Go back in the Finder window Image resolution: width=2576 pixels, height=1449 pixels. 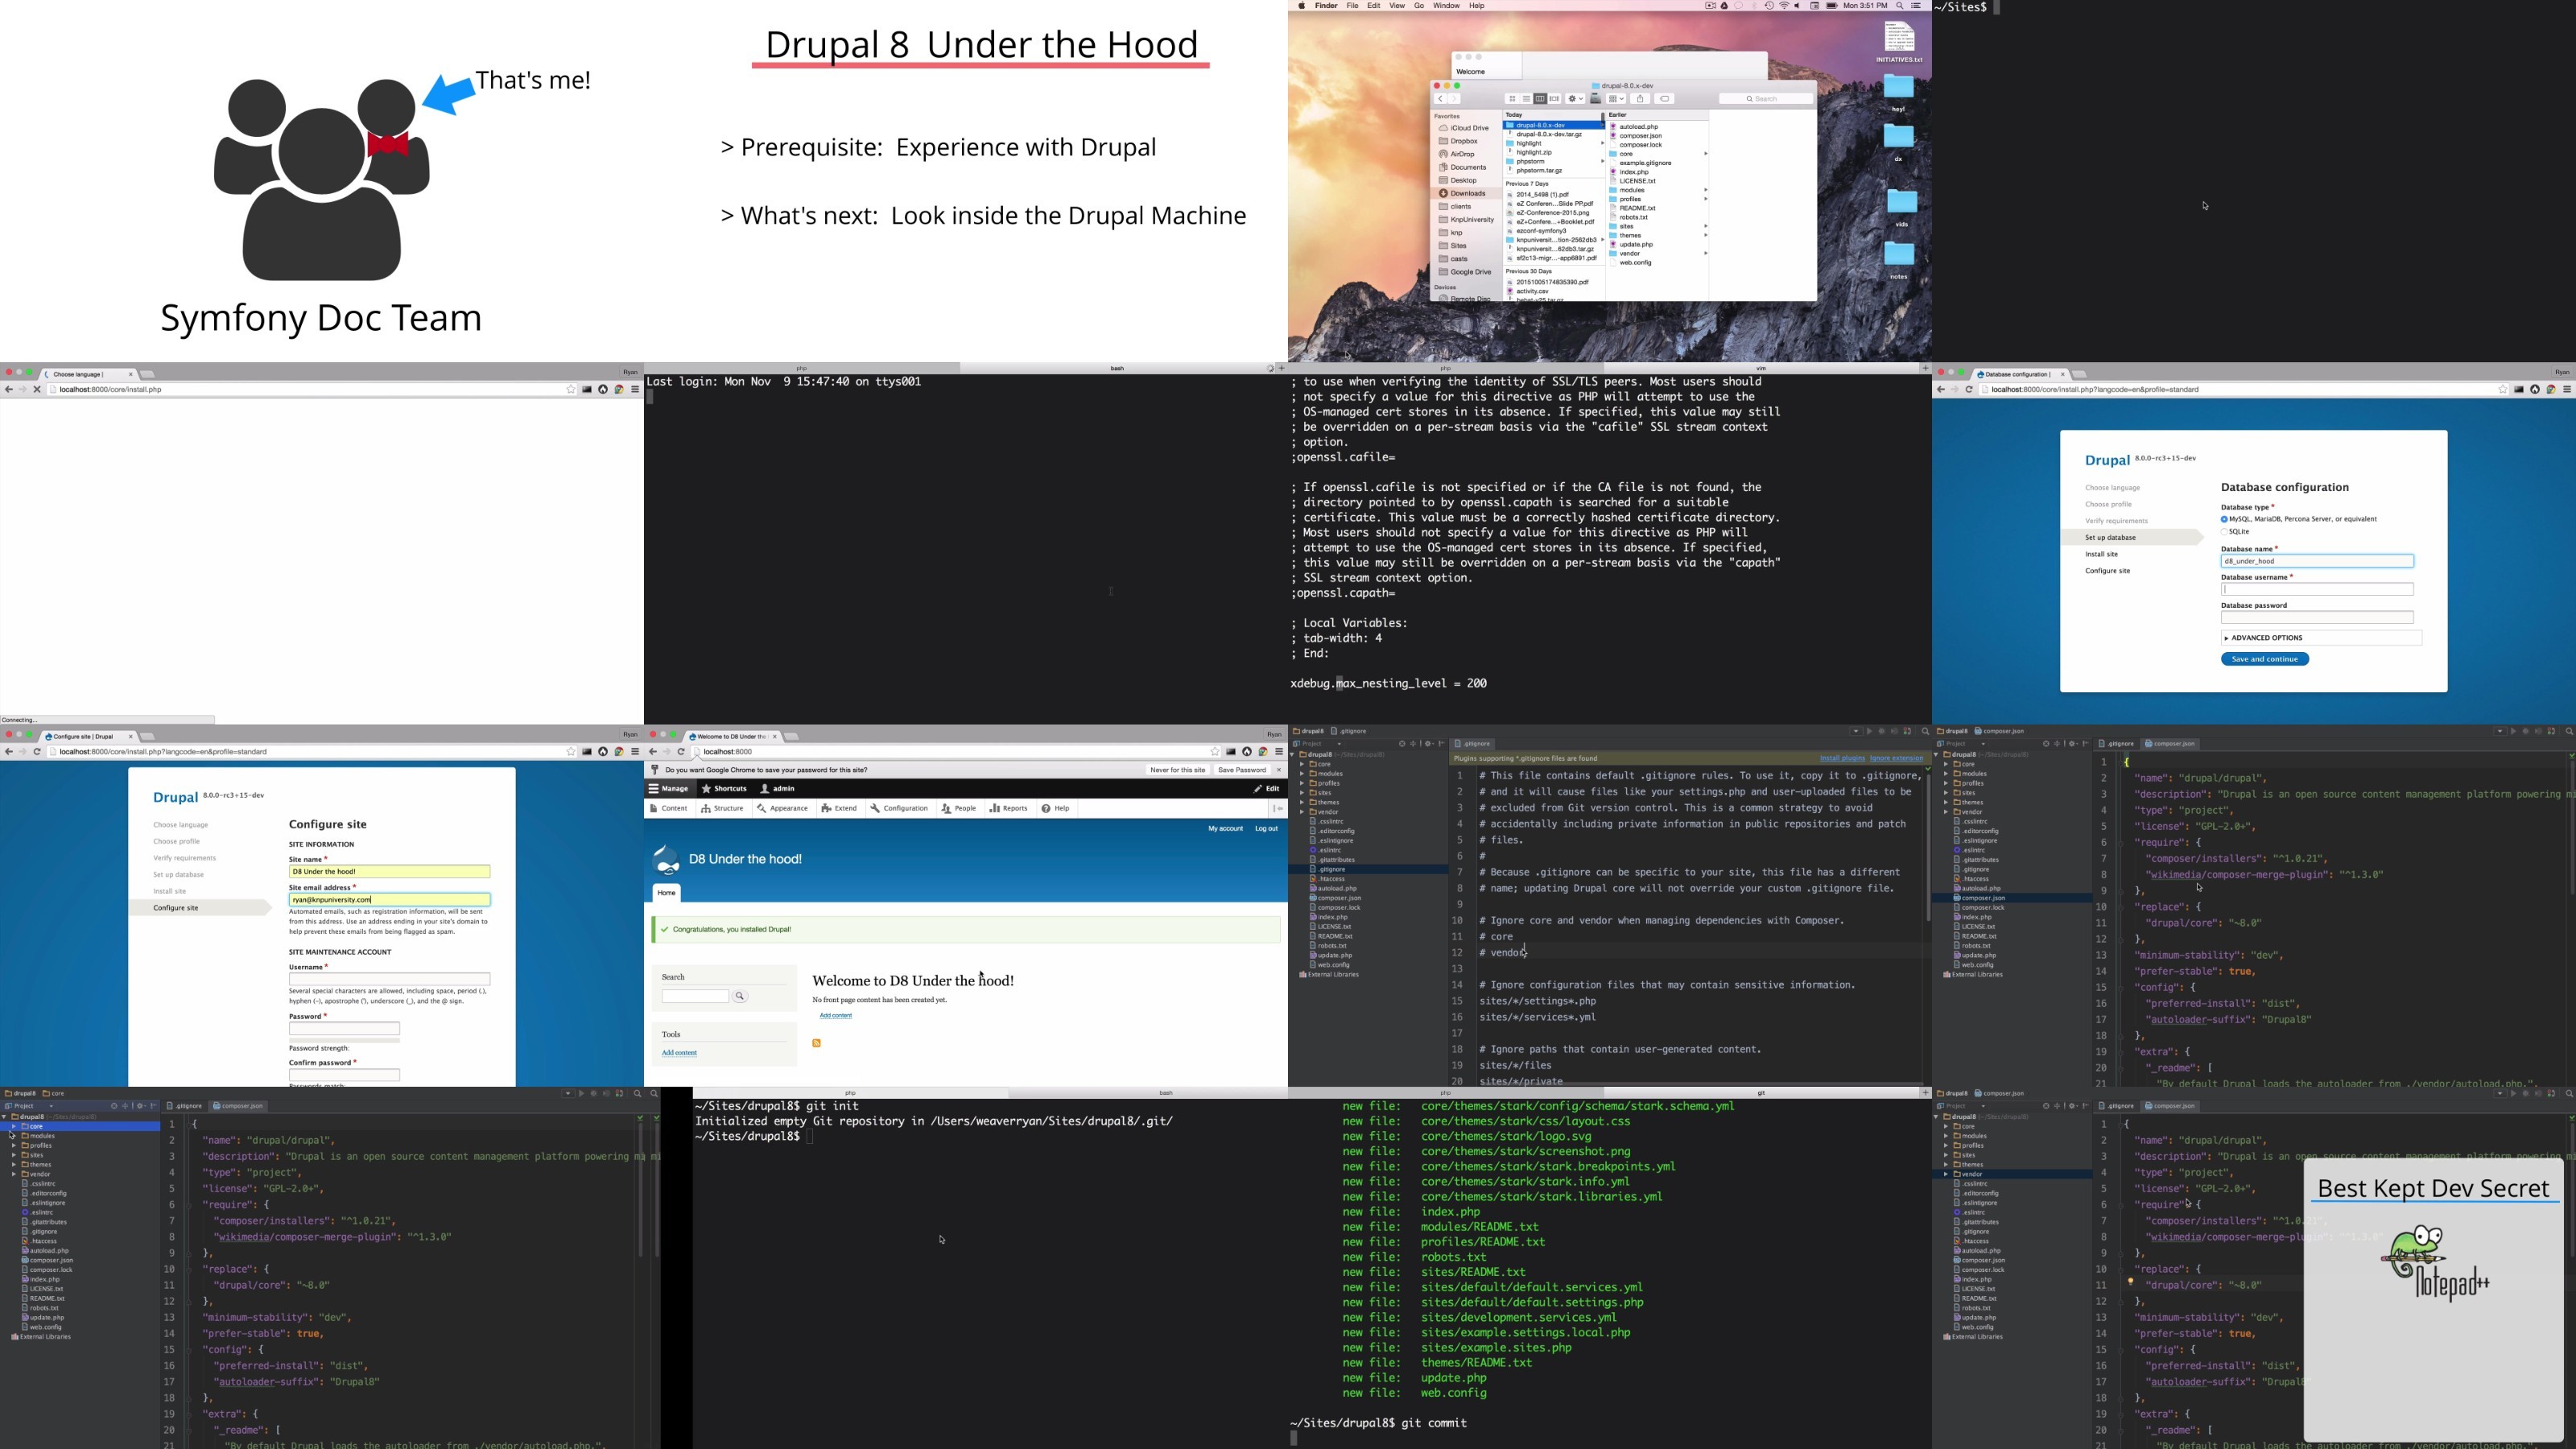click(x=1440, y=99)
